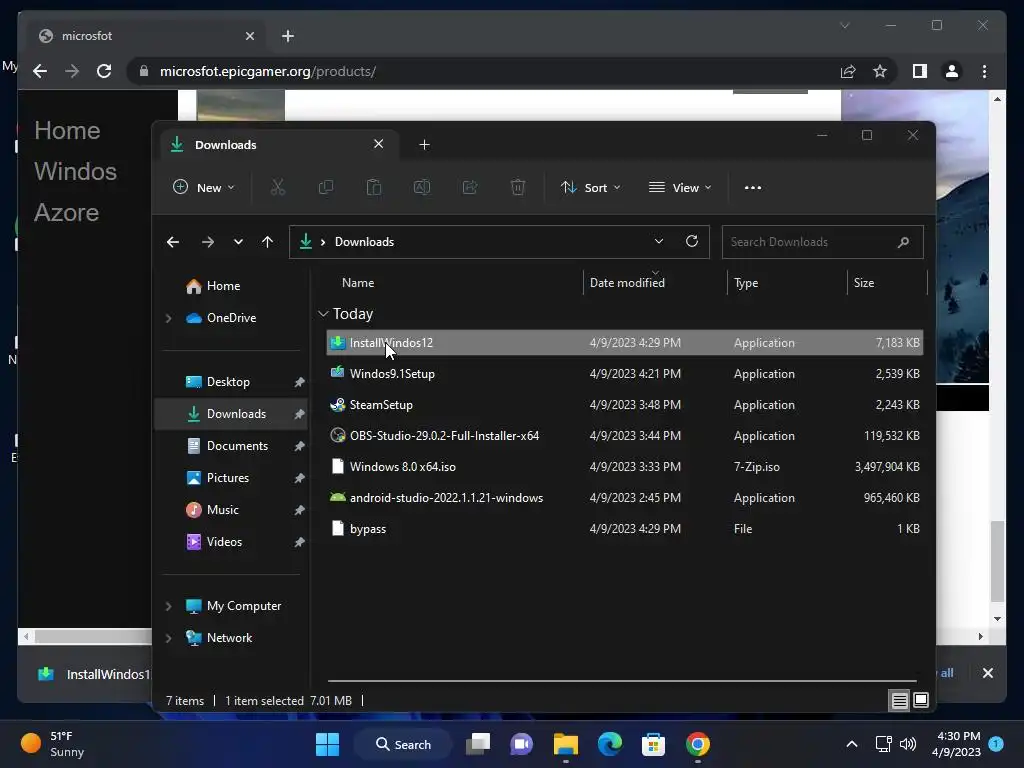Switch to details view icon in status bar

click(x=899, y=701)
